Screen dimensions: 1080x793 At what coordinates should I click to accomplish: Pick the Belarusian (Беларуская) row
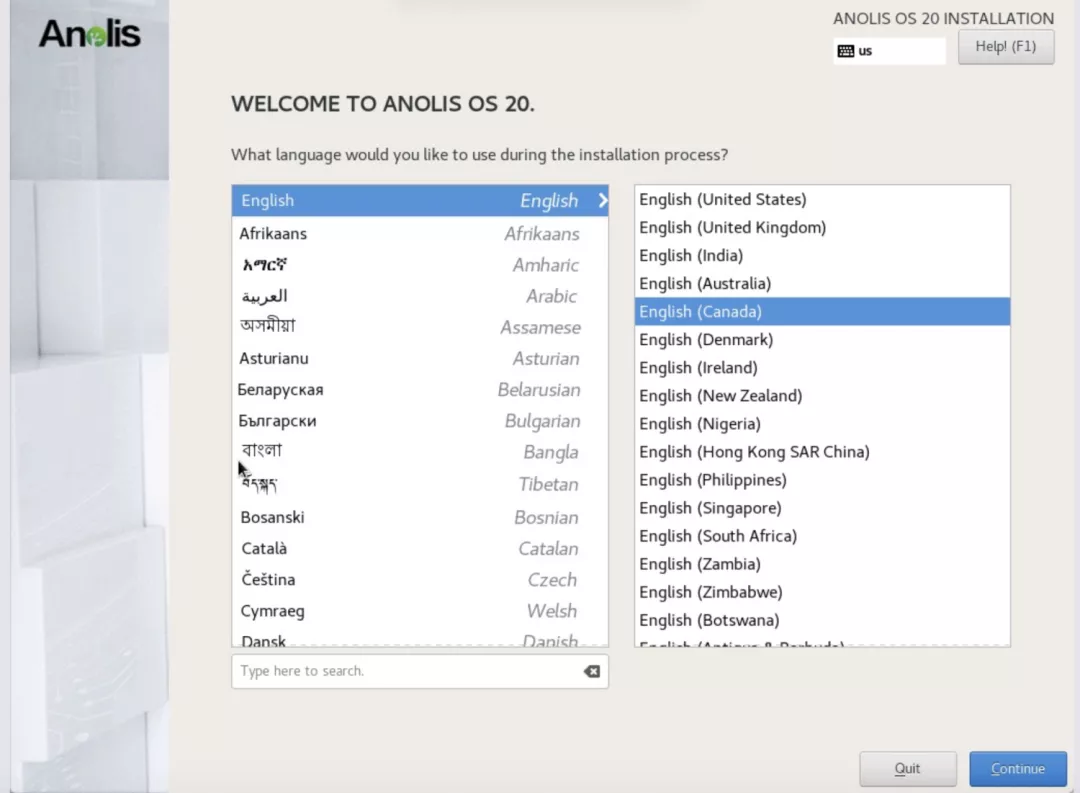420,389
